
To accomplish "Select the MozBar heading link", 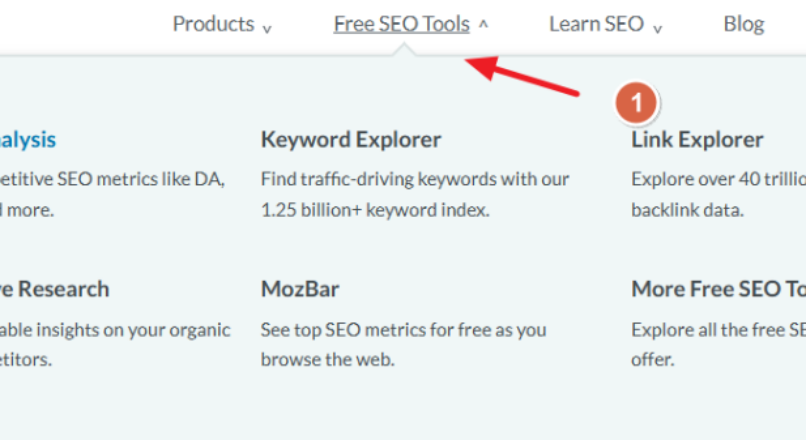I will 300,289.
